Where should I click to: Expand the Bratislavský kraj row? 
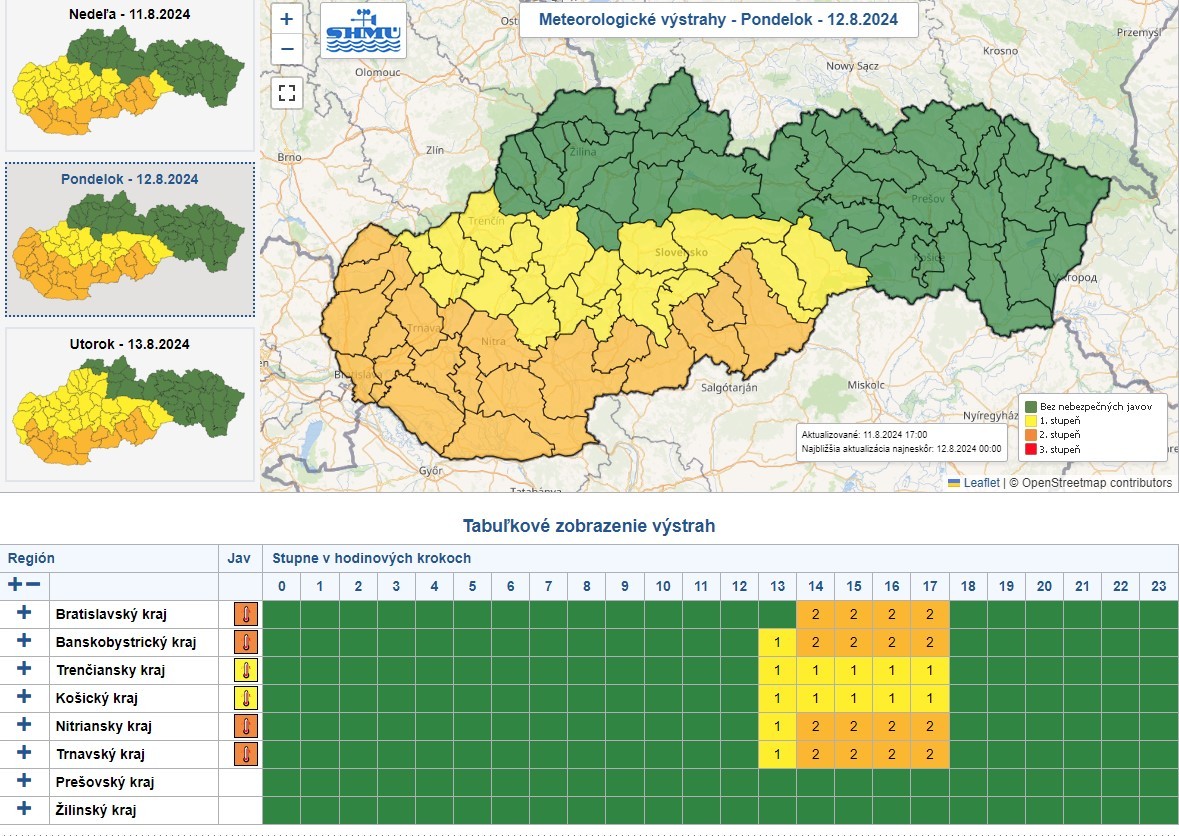24,613
